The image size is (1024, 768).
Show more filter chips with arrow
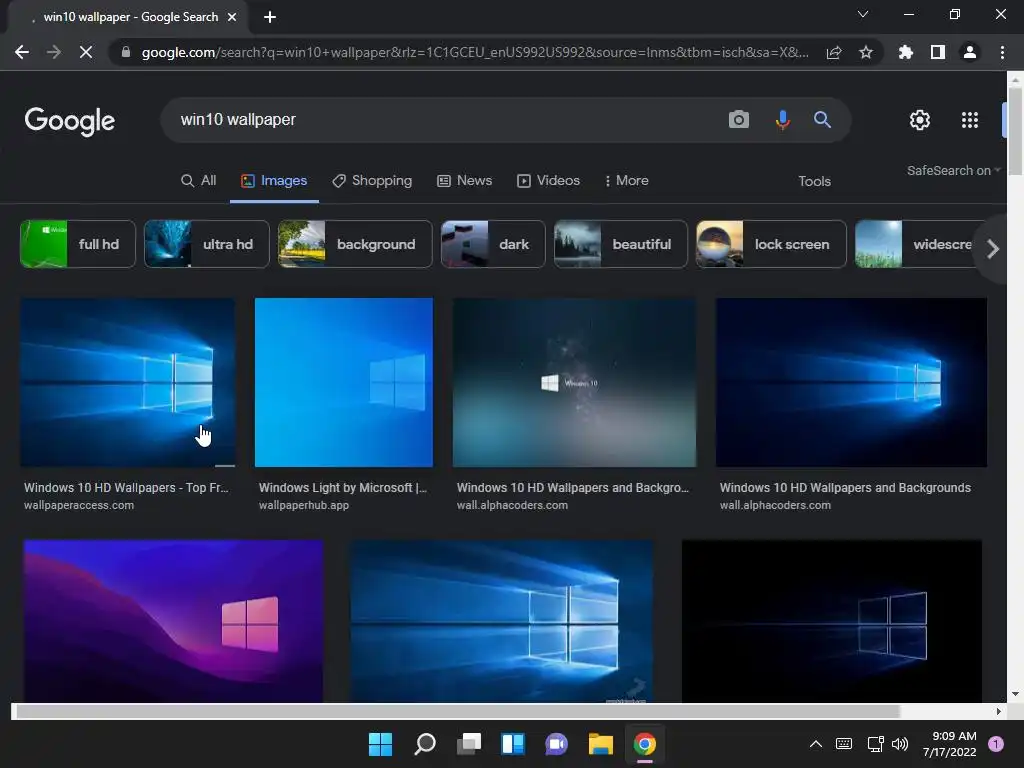993,249
